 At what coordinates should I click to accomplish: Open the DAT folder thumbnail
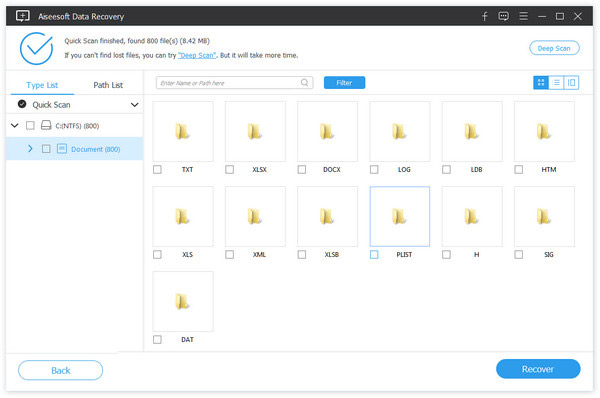tap(183, 302)
